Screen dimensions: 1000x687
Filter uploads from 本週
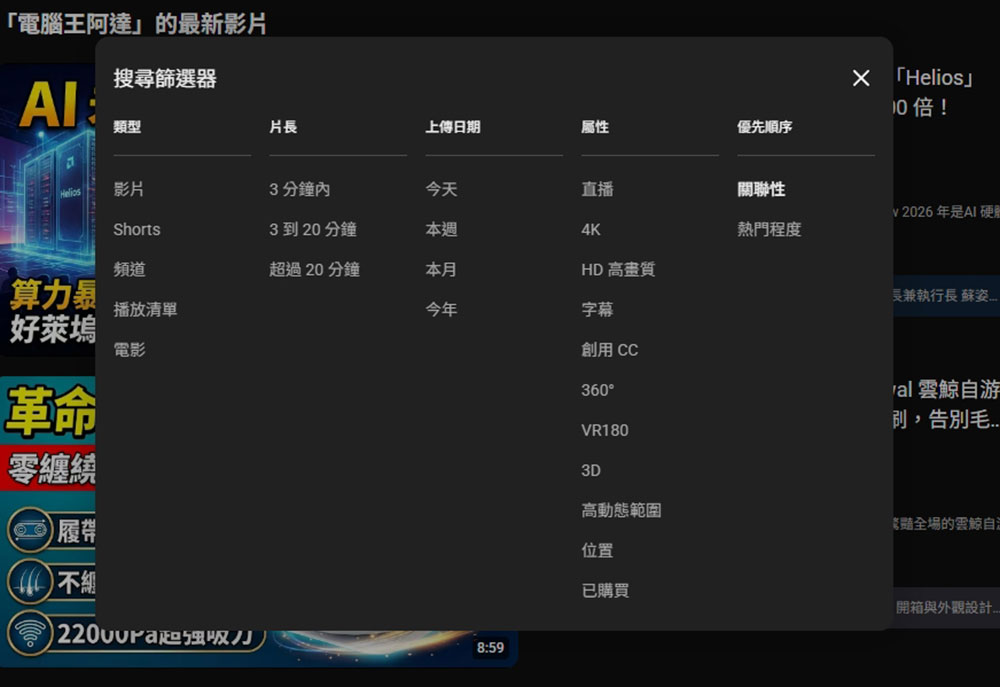pos(440,230)
